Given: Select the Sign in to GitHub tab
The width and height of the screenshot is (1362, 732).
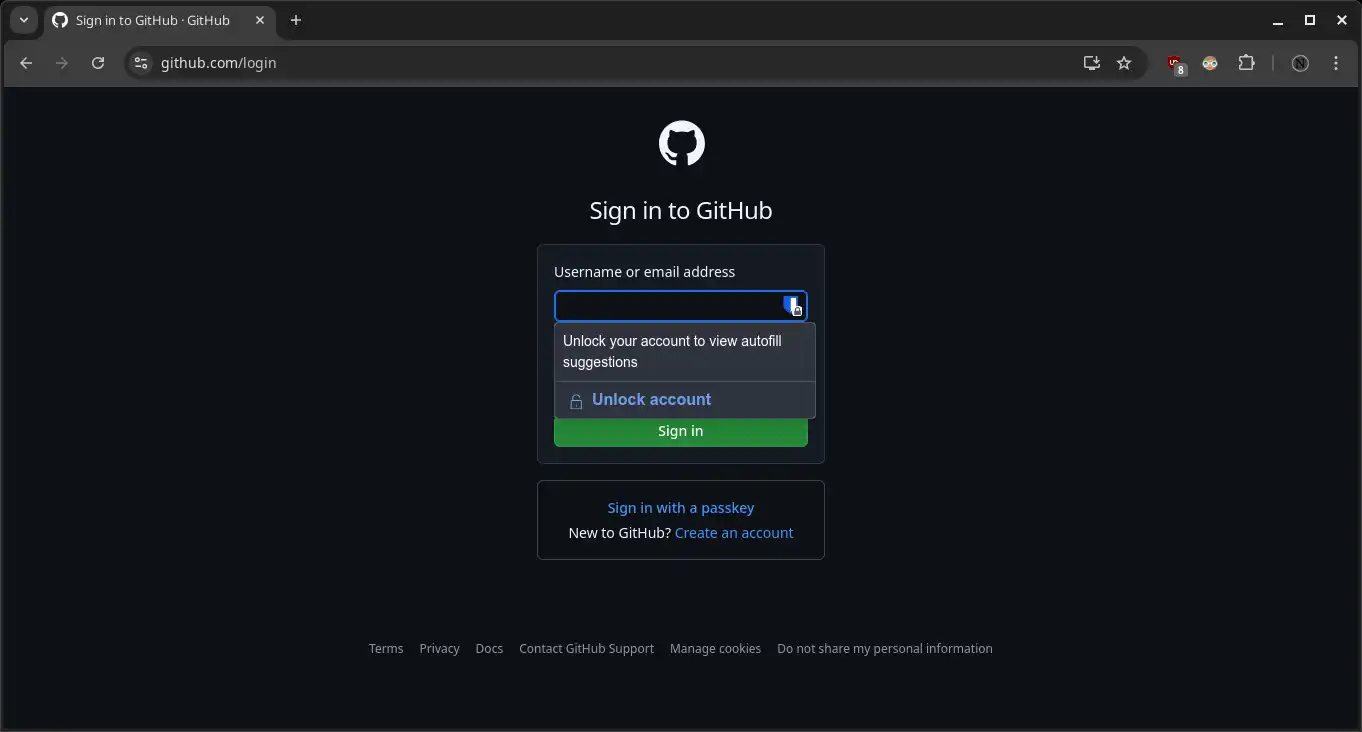Looking at the screenshot, I should point(152,20).
